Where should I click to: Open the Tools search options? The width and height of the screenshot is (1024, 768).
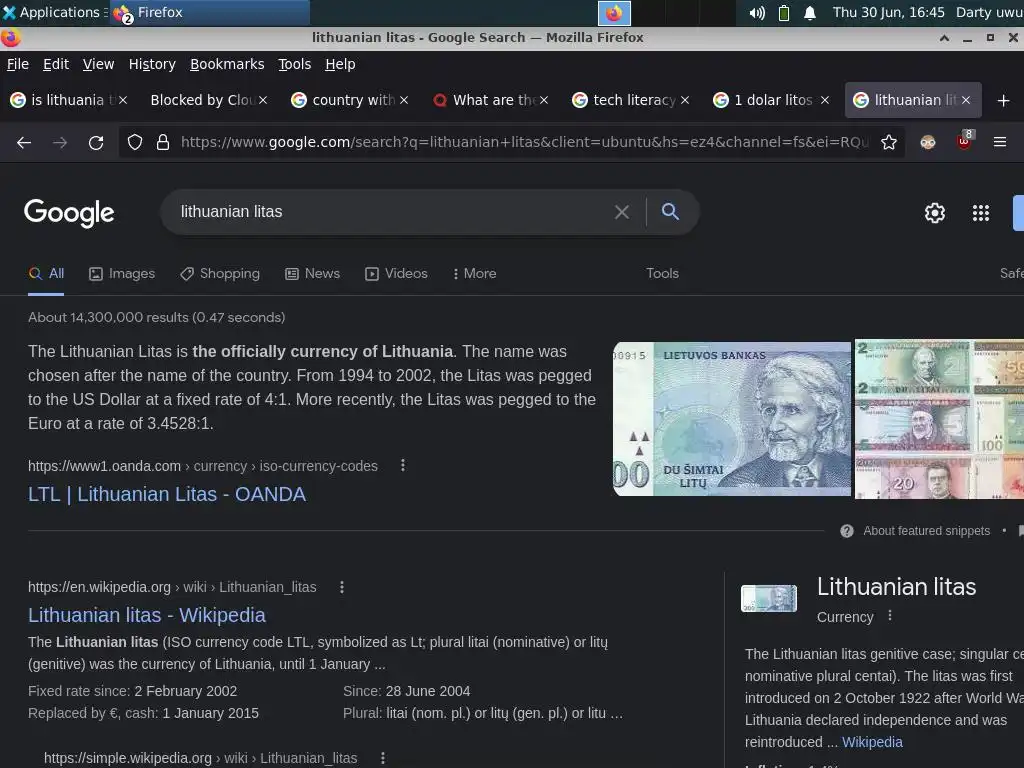tap(662, 274)
